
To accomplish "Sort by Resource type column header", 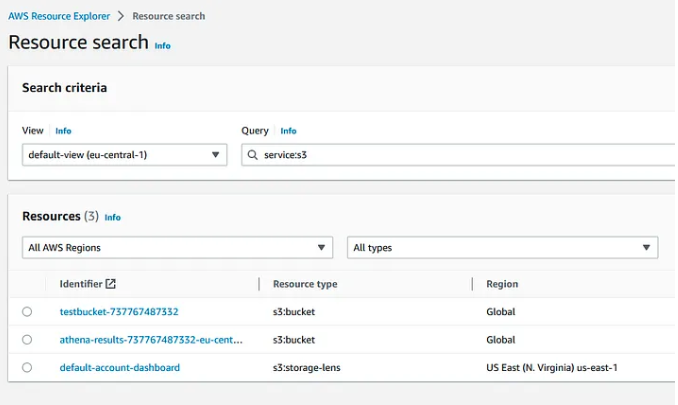I will point(305,284).
